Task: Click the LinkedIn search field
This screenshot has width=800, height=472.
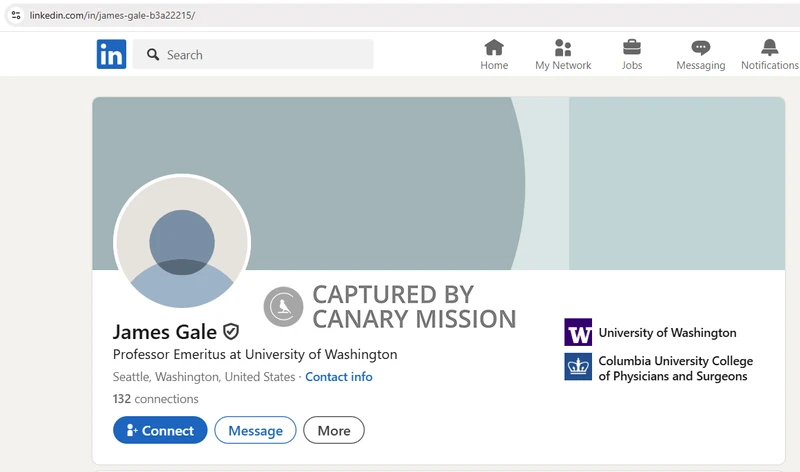Action: (253, 54)
